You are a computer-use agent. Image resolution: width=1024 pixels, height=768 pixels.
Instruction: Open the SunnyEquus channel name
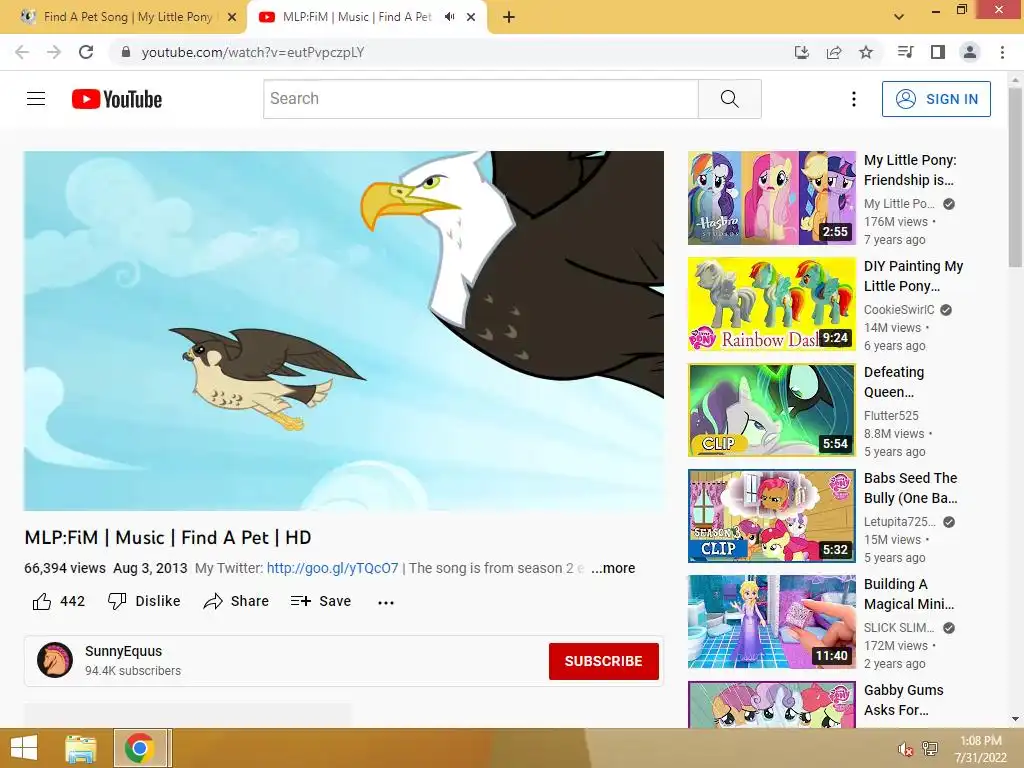coord(123,651)
